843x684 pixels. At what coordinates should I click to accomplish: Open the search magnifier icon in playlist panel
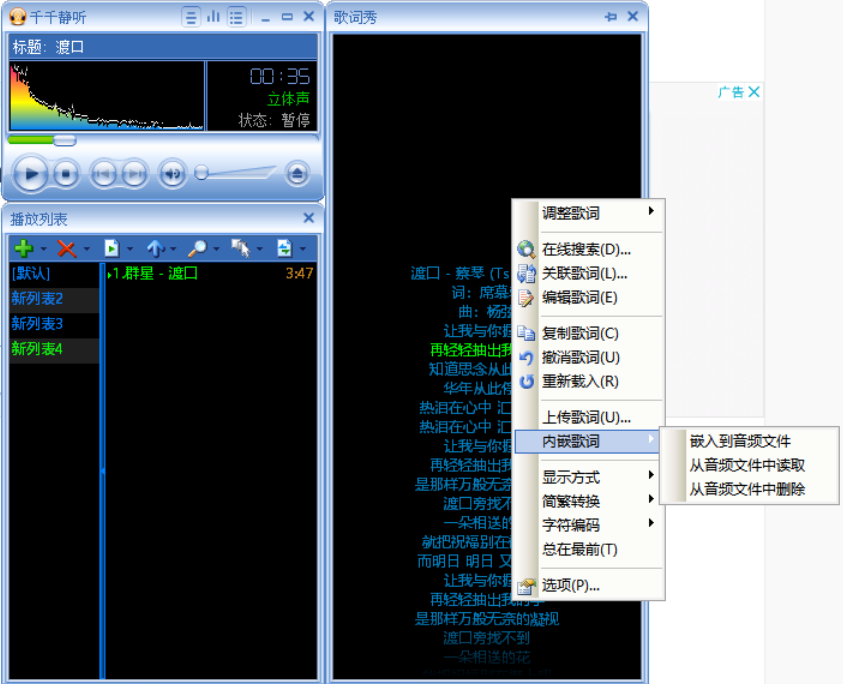click(x=198, y=247)
